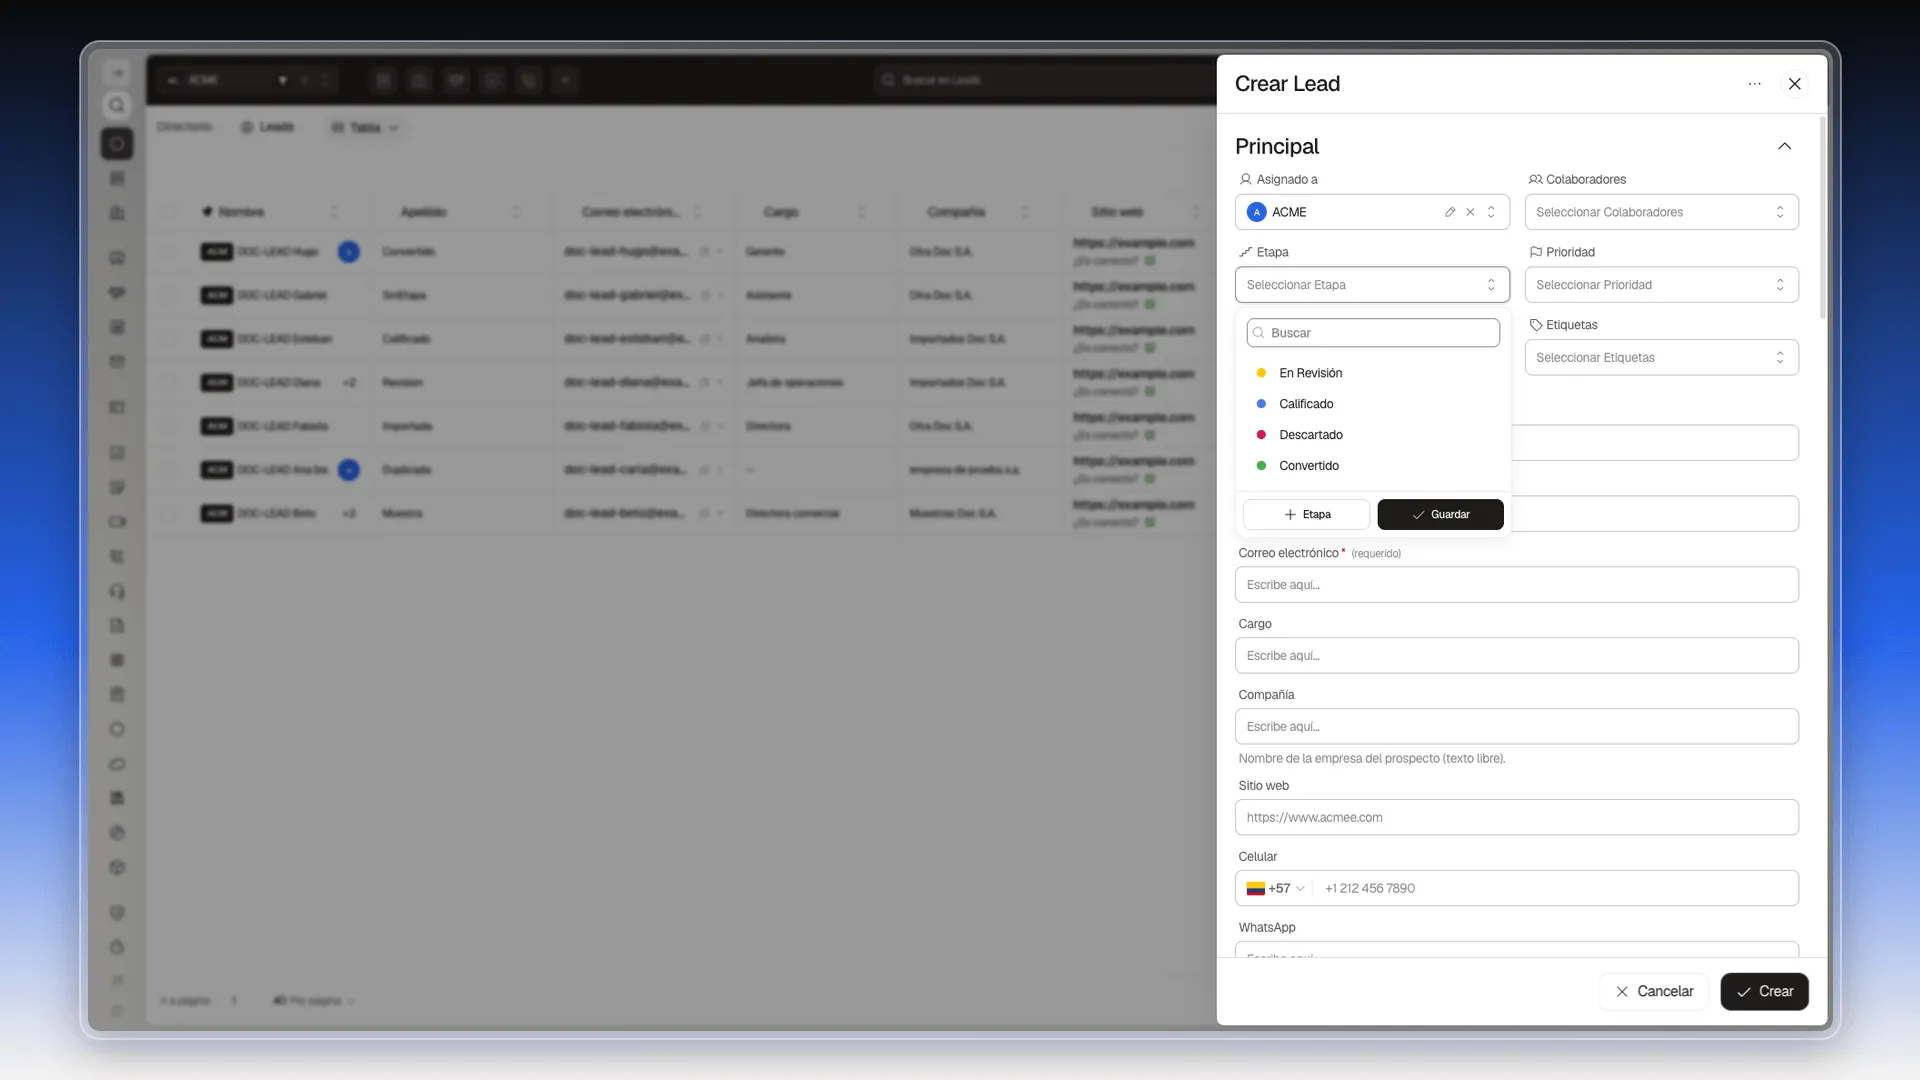Click the search magnifier icon in the sidebar
Viewport: 1920px width, 1080px height.
(117, 106)
